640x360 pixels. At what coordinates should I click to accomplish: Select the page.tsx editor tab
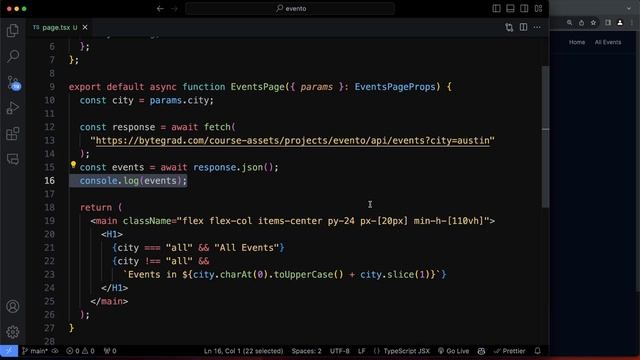[x=60, y=27]
